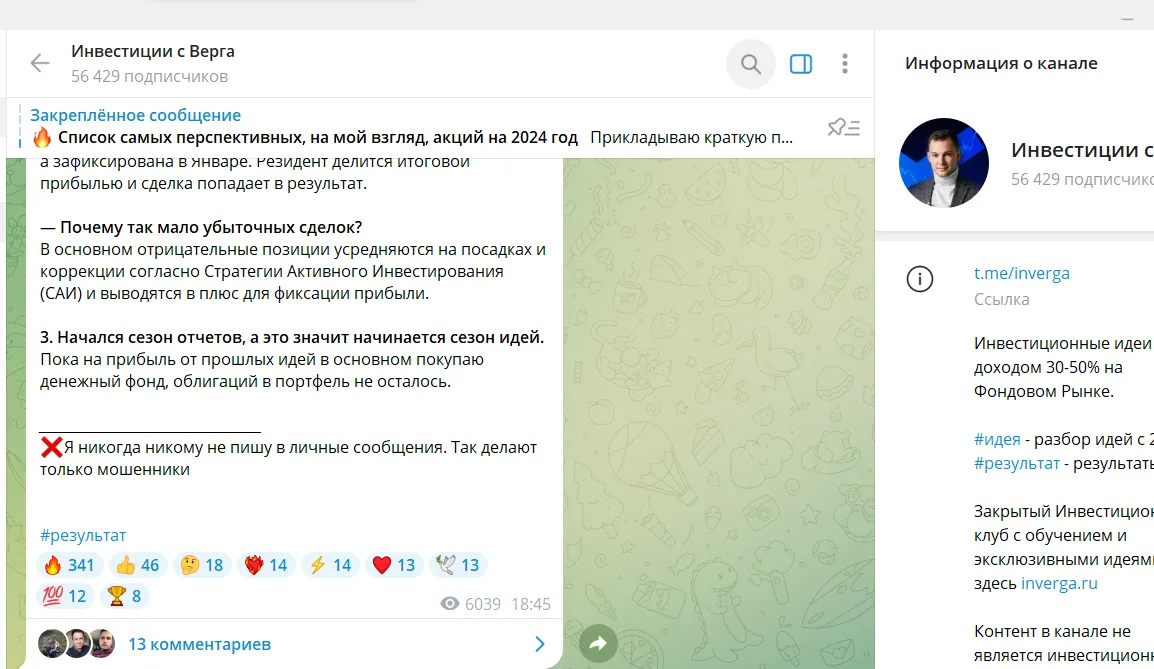Click the commenters' avatars thumbnail group
1154x669 pixels.
[x=77, y=644]
